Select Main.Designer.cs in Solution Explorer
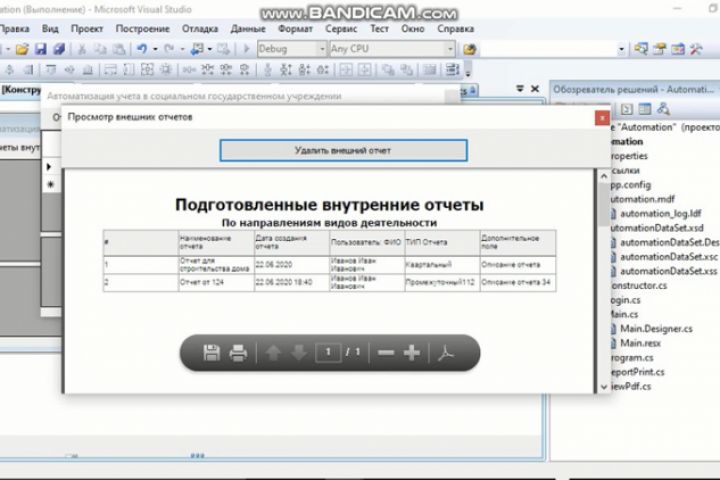The image size is (720, 480). (x=656, y=329)
